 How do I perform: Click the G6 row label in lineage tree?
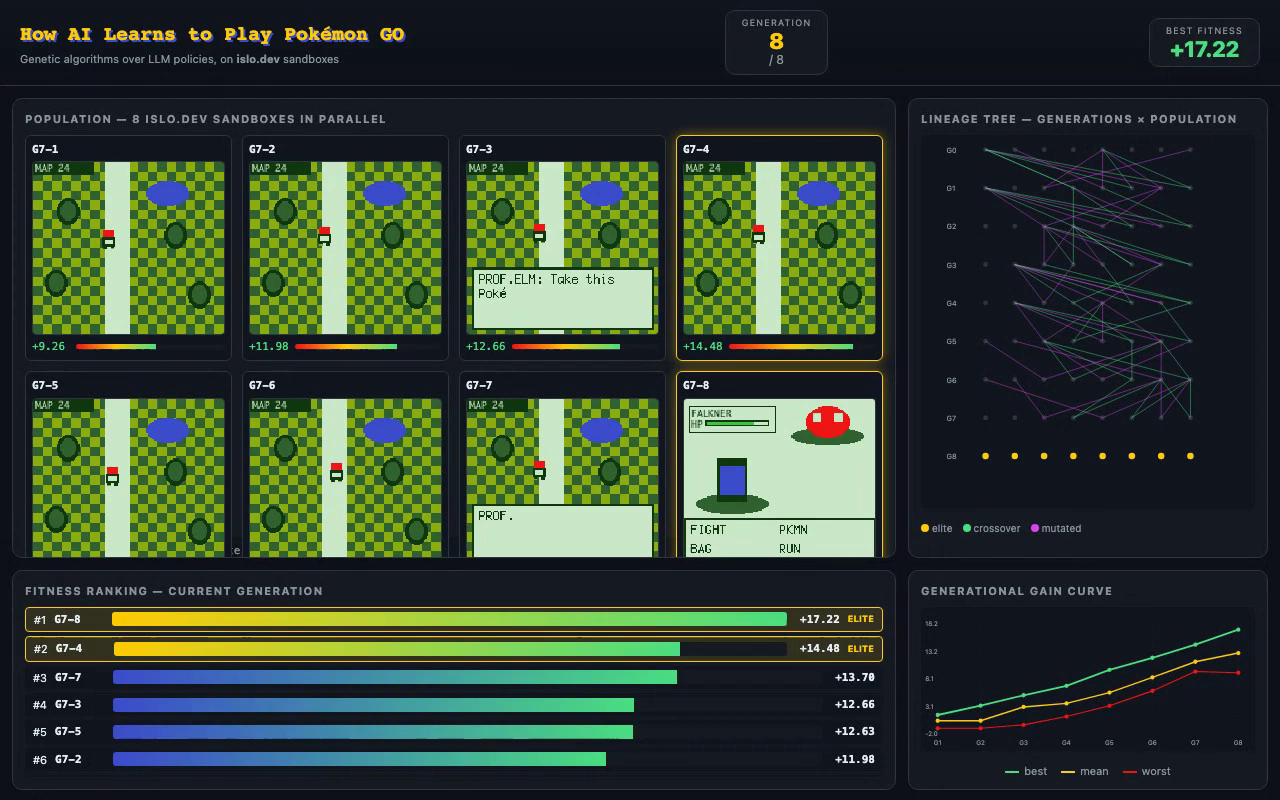click(x=951, y=380)
